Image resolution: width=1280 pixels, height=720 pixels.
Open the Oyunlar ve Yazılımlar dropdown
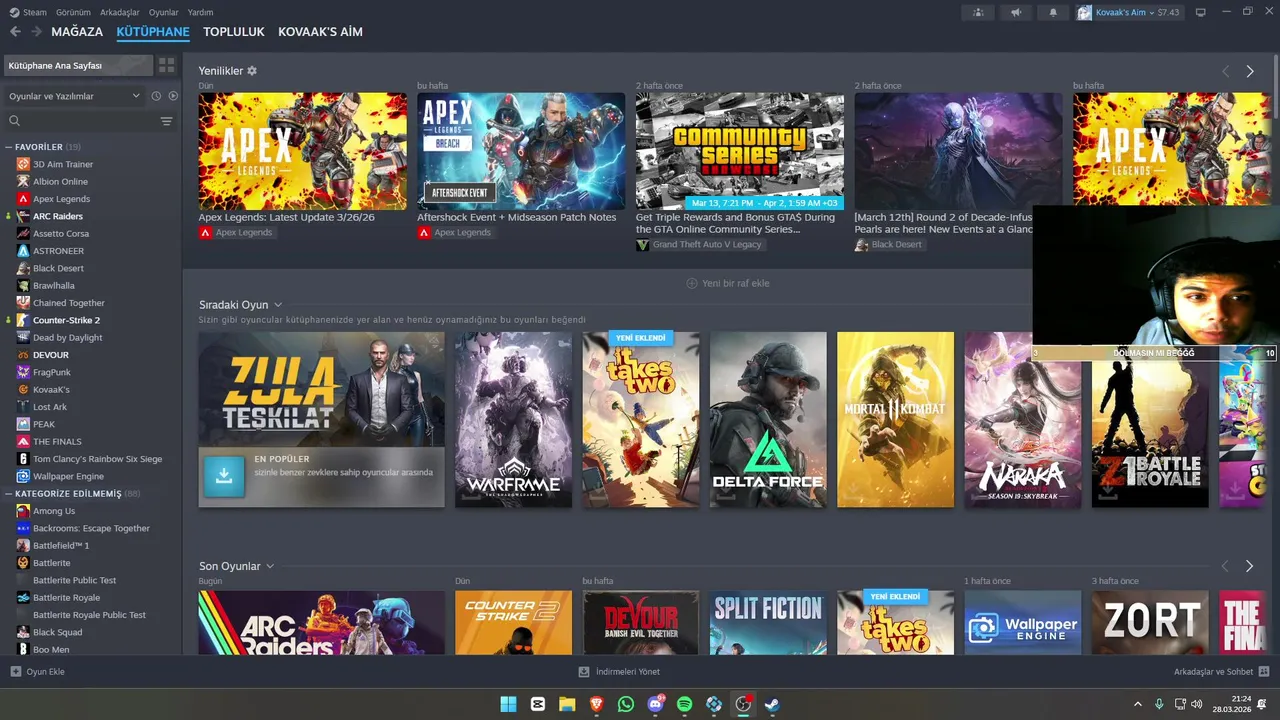tap(74, 96)
